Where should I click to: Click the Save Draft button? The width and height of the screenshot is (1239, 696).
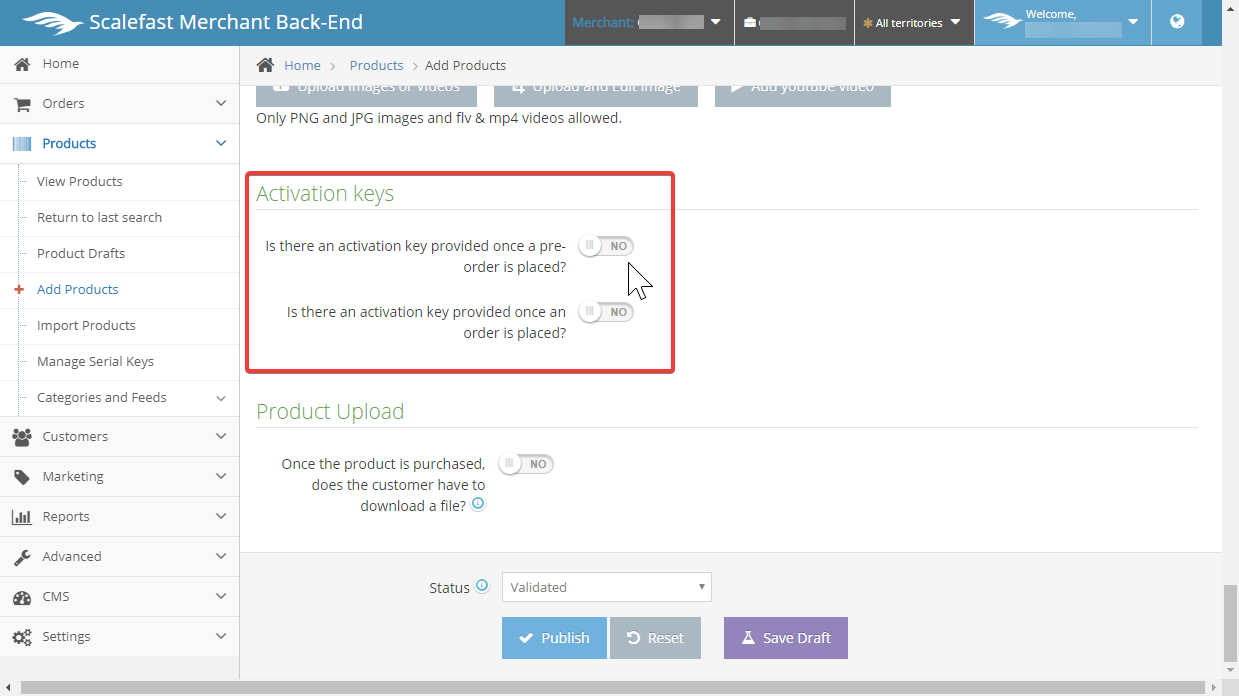pyautogui.click(x=785, y=638)
